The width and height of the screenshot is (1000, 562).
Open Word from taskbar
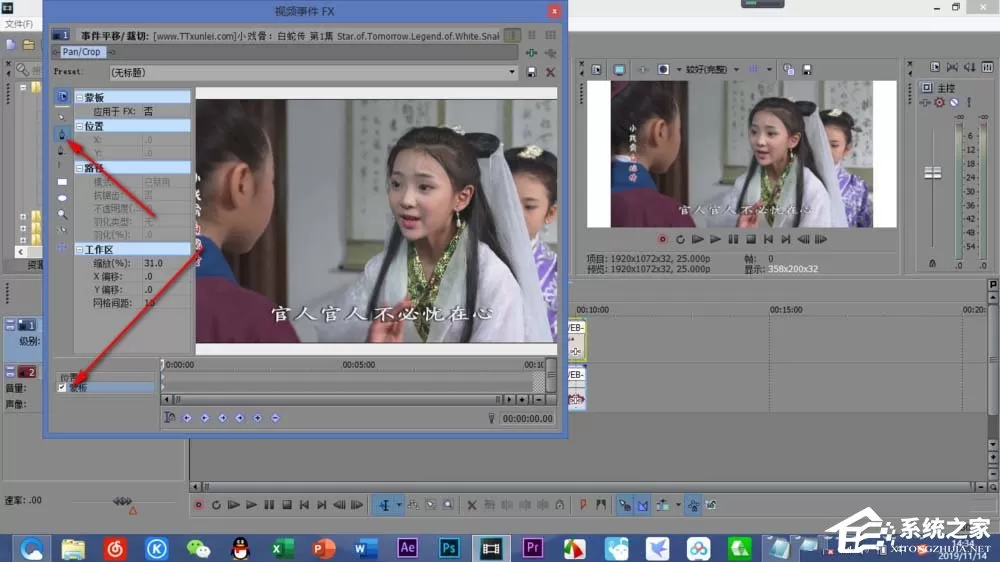[x=365, y=549]
